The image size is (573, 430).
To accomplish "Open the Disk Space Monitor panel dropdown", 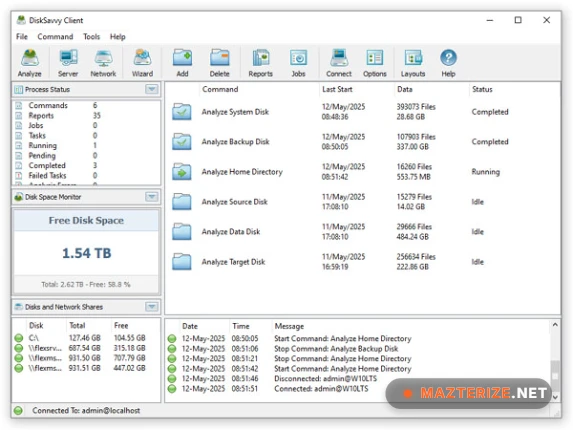I will (x=152, y=197).
